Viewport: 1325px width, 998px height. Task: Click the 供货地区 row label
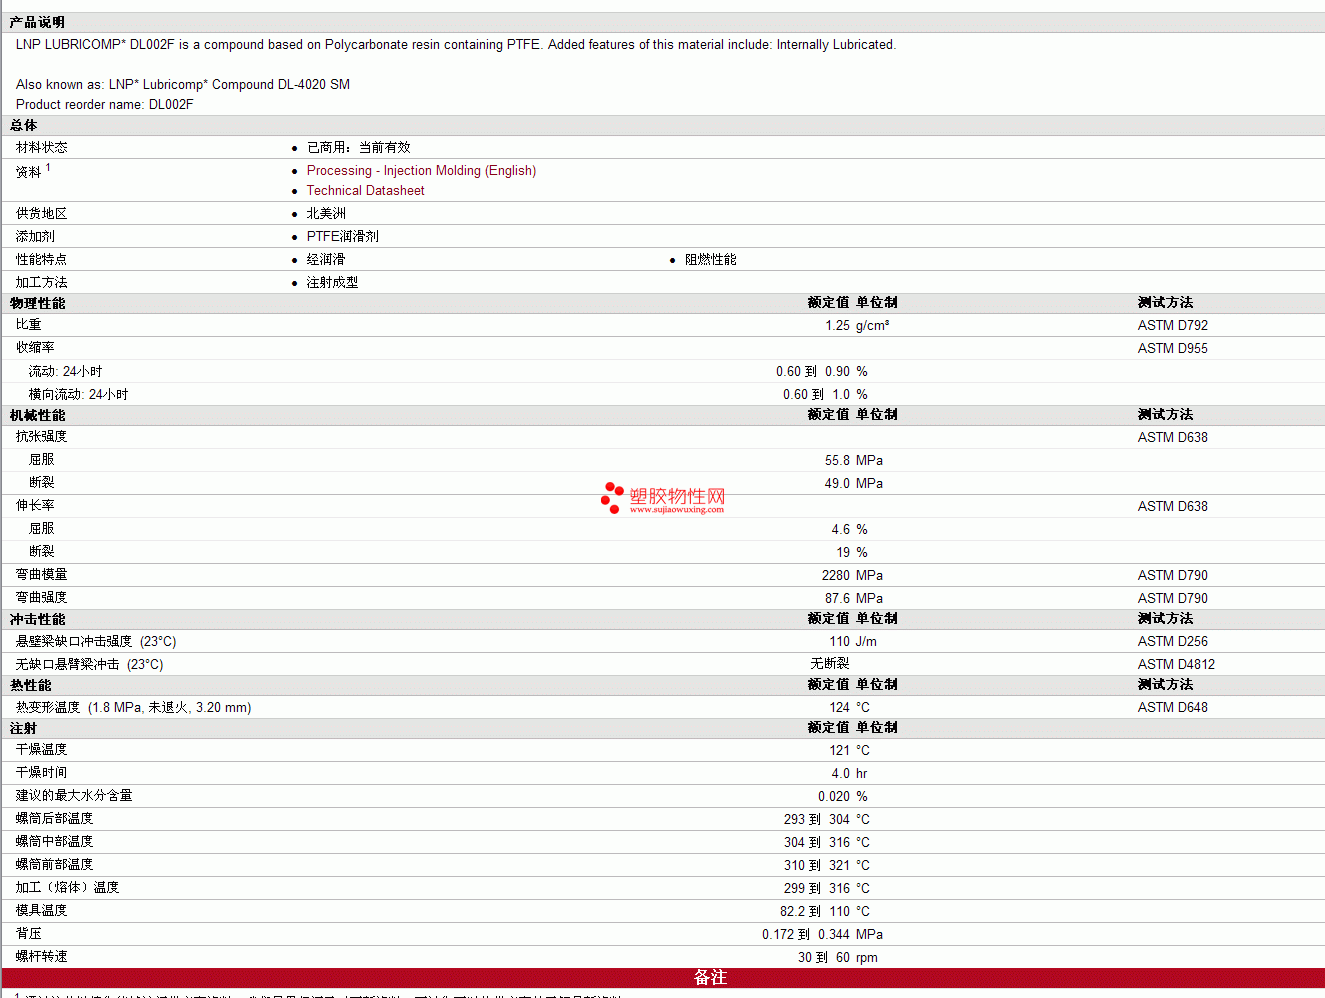click(41, 214)
